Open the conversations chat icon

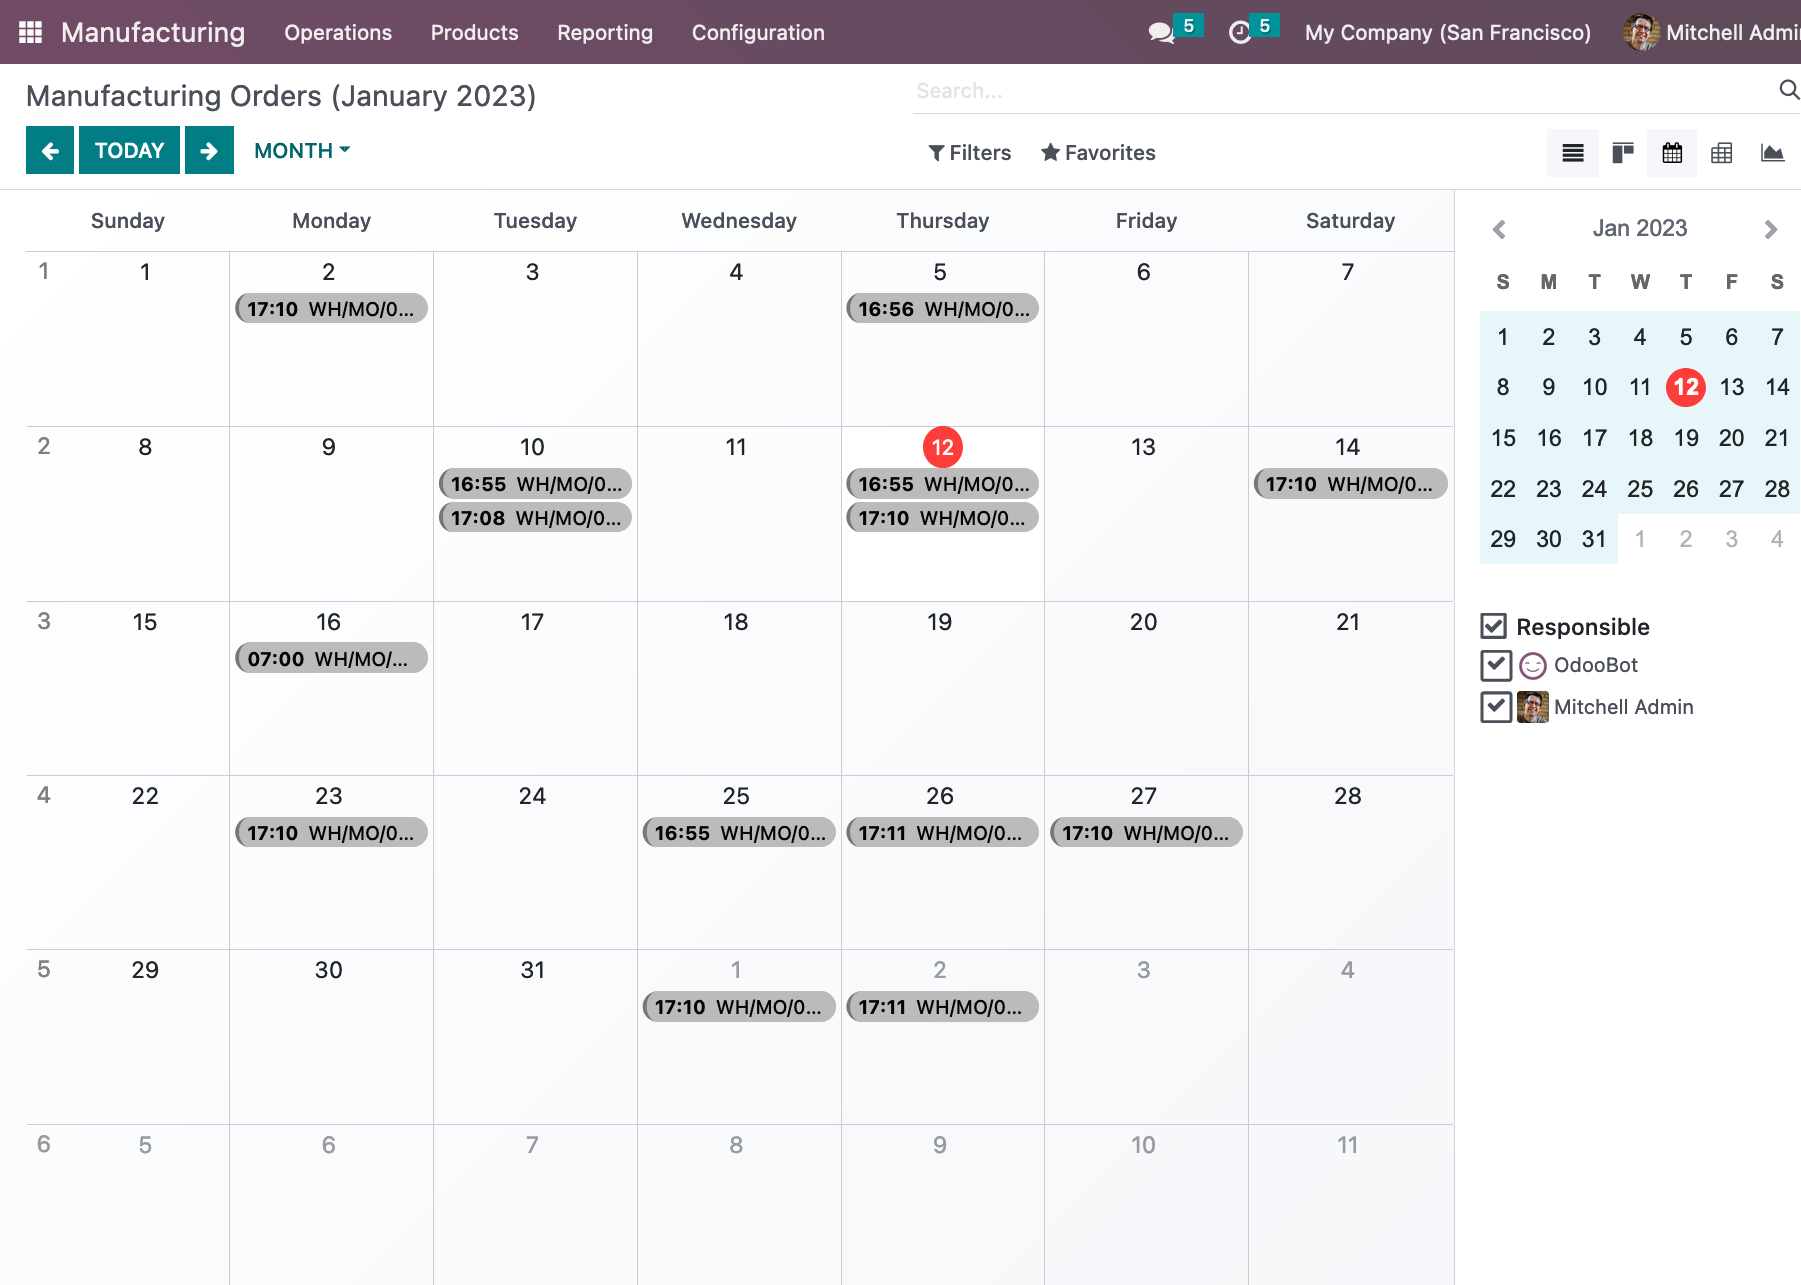(x=1160, y=33)
